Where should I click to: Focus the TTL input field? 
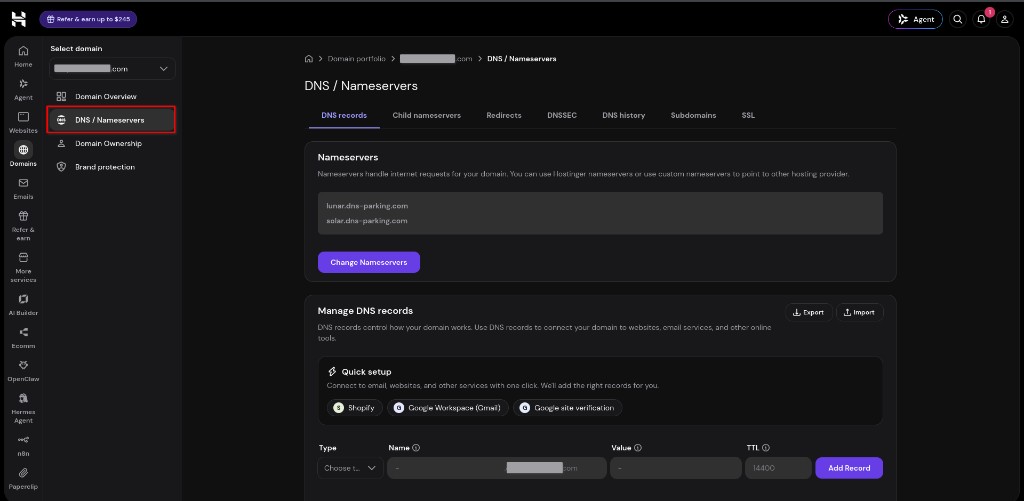[778, 468]
